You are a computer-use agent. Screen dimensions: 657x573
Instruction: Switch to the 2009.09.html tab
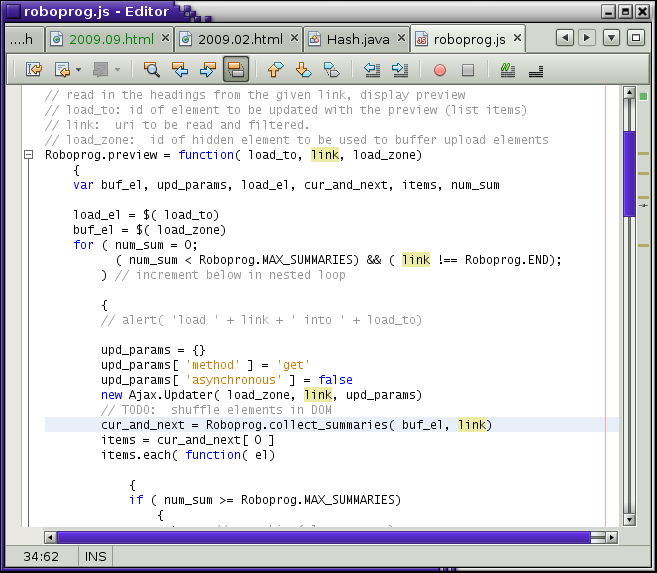pyautogui.click(x=110, y=39)
